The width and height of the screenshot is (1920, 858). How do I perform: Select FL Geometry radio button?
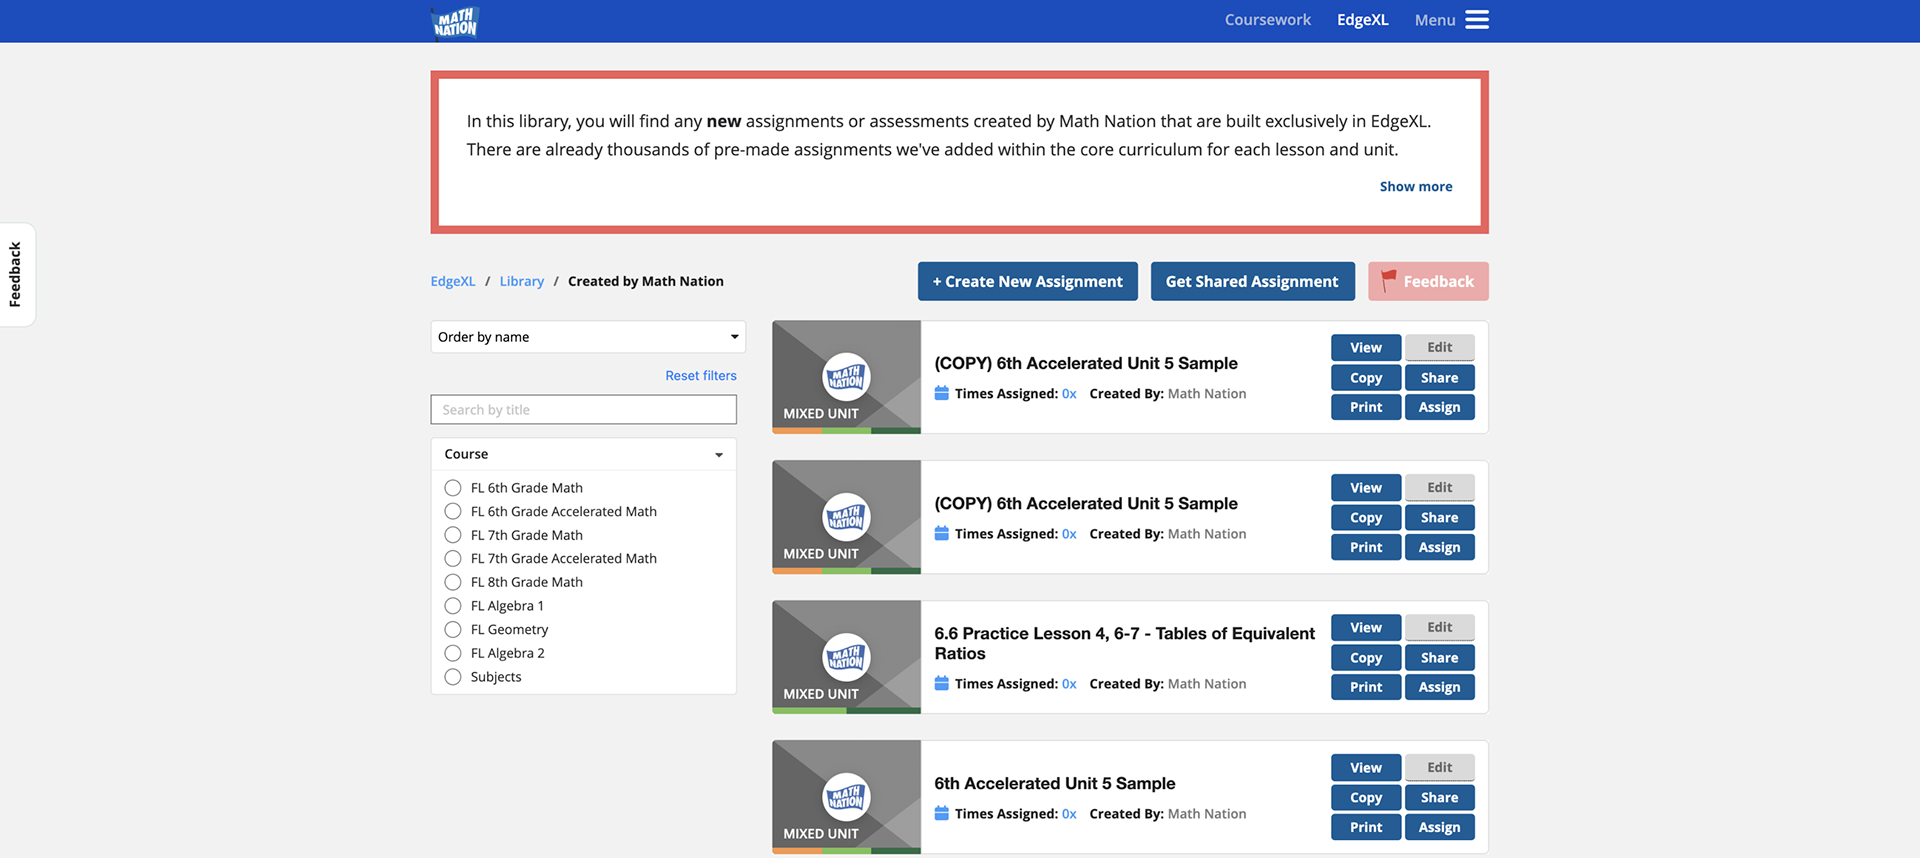[453, 629]
